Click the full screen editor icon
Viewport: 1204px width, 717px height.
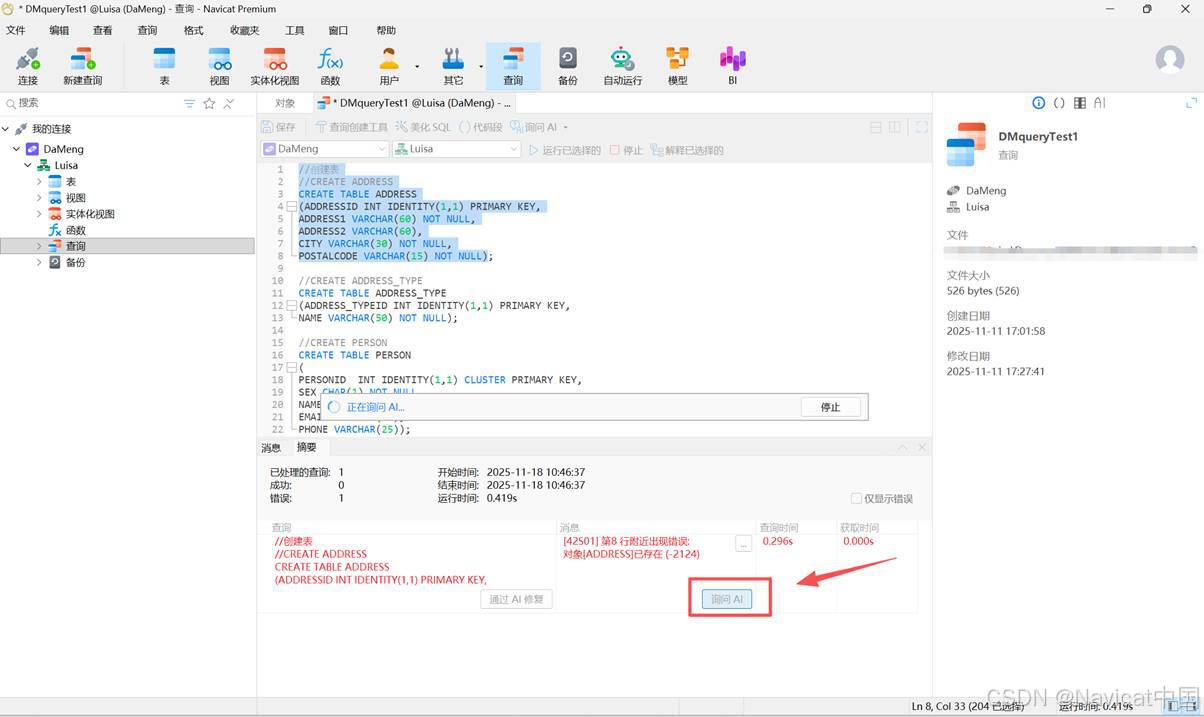pos(921,127)
